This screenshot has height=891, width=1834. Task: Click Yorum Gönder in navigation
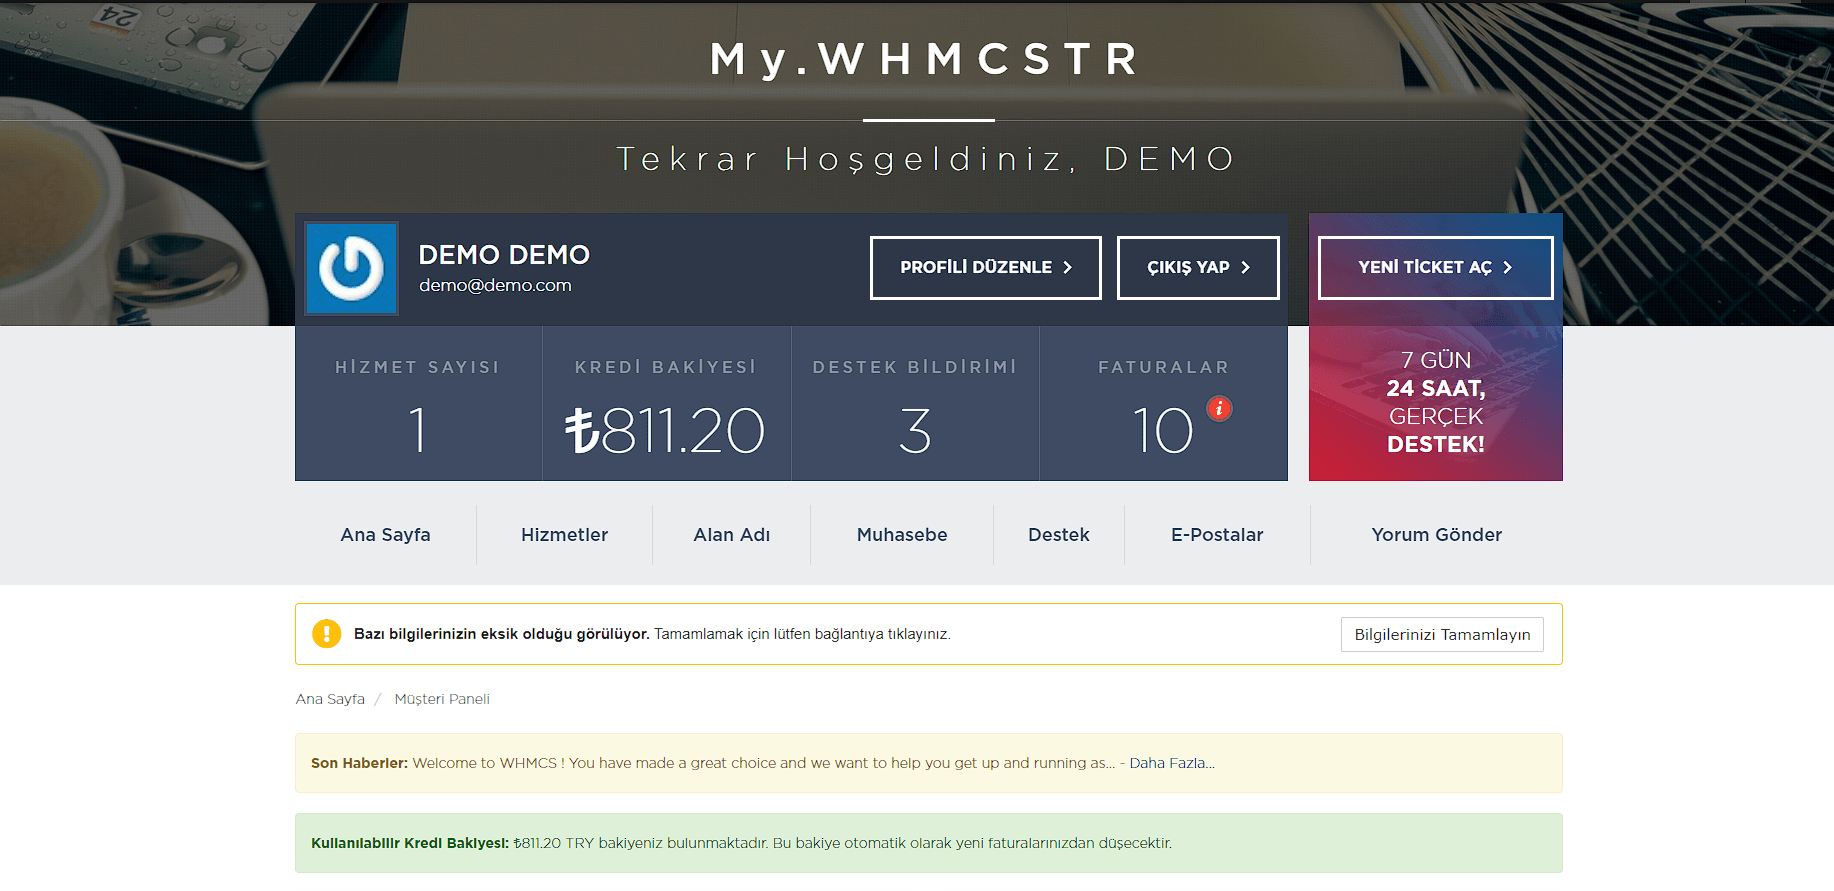1436,535
